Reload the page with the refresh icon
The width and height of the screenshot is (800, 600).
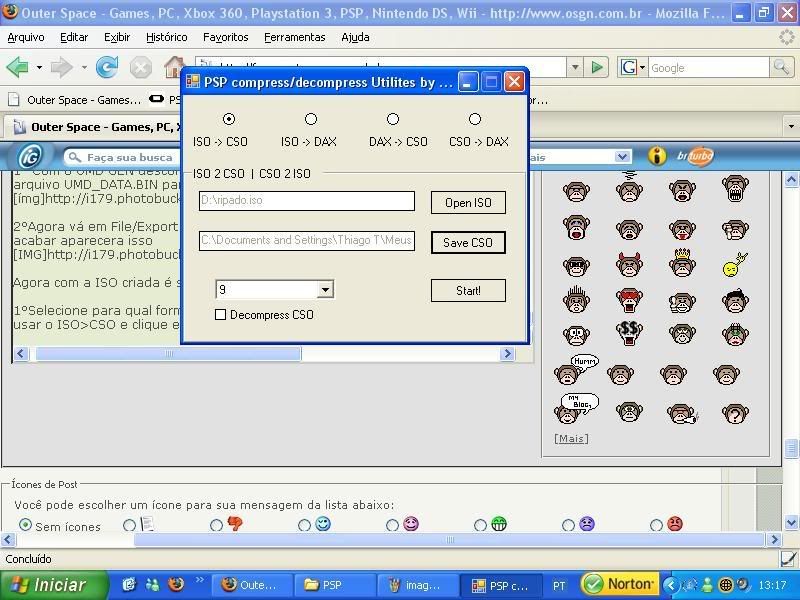tap(107, 67)
